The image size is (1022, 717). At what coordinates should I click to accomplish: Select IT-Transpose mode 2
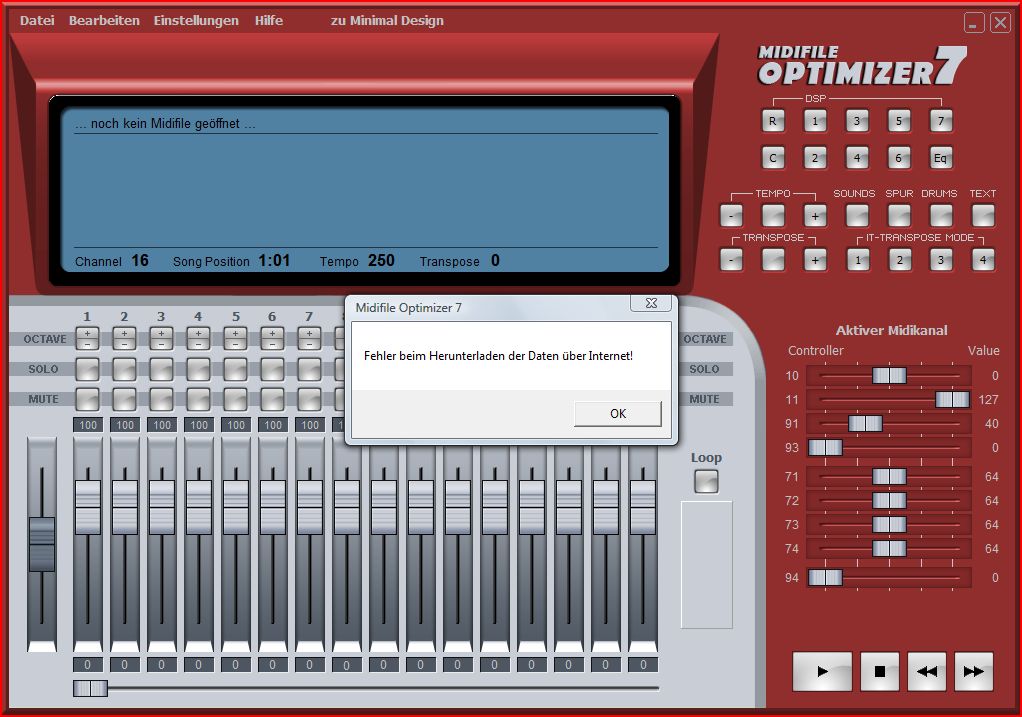pos(899,260)
